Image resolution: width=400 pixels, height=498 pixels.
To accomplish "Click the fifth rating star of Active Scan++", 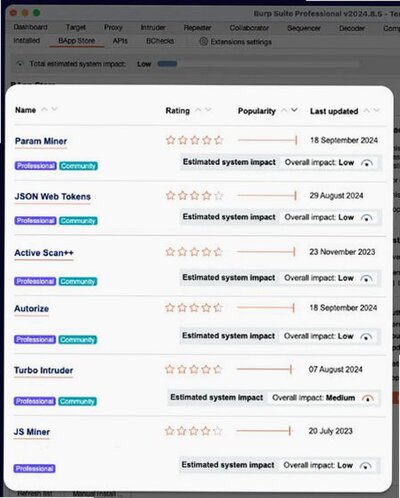I will click(218, 252).
